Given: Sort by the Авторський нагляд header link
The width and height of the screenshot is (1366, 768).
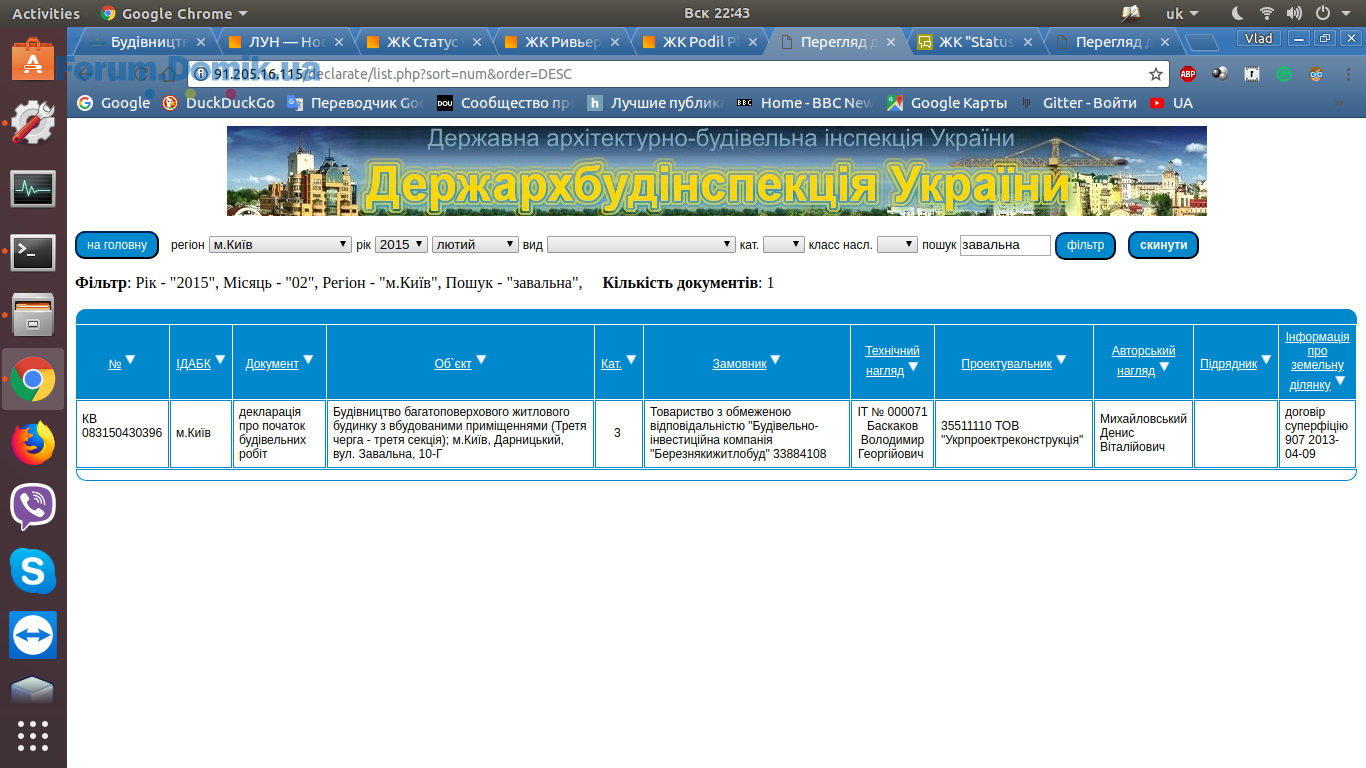Looking at the screenshot, I should pos(1143,361).
